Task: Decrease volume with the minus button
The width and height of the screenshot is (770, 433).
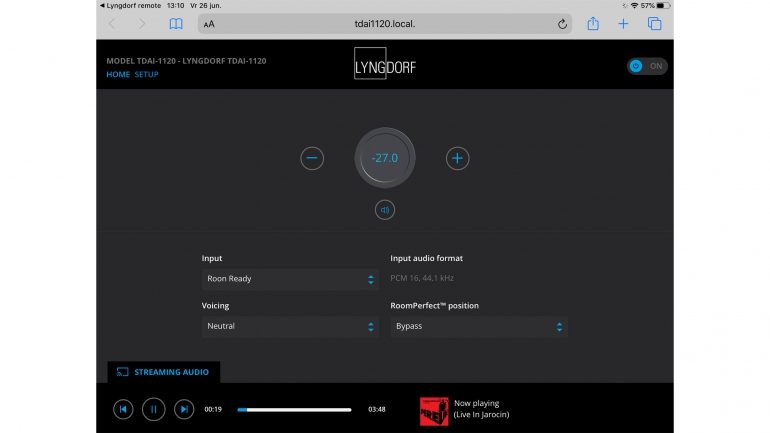Action: pyautogui.click(x=312, y=158)
